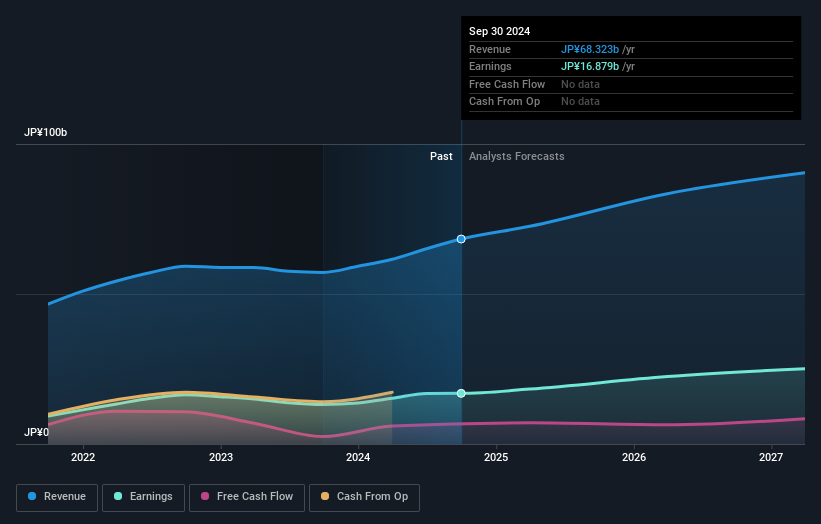Viewport: 821px width, 524px height.
Task: Click the 2024 axis label
Action: [x=358, y=458]
